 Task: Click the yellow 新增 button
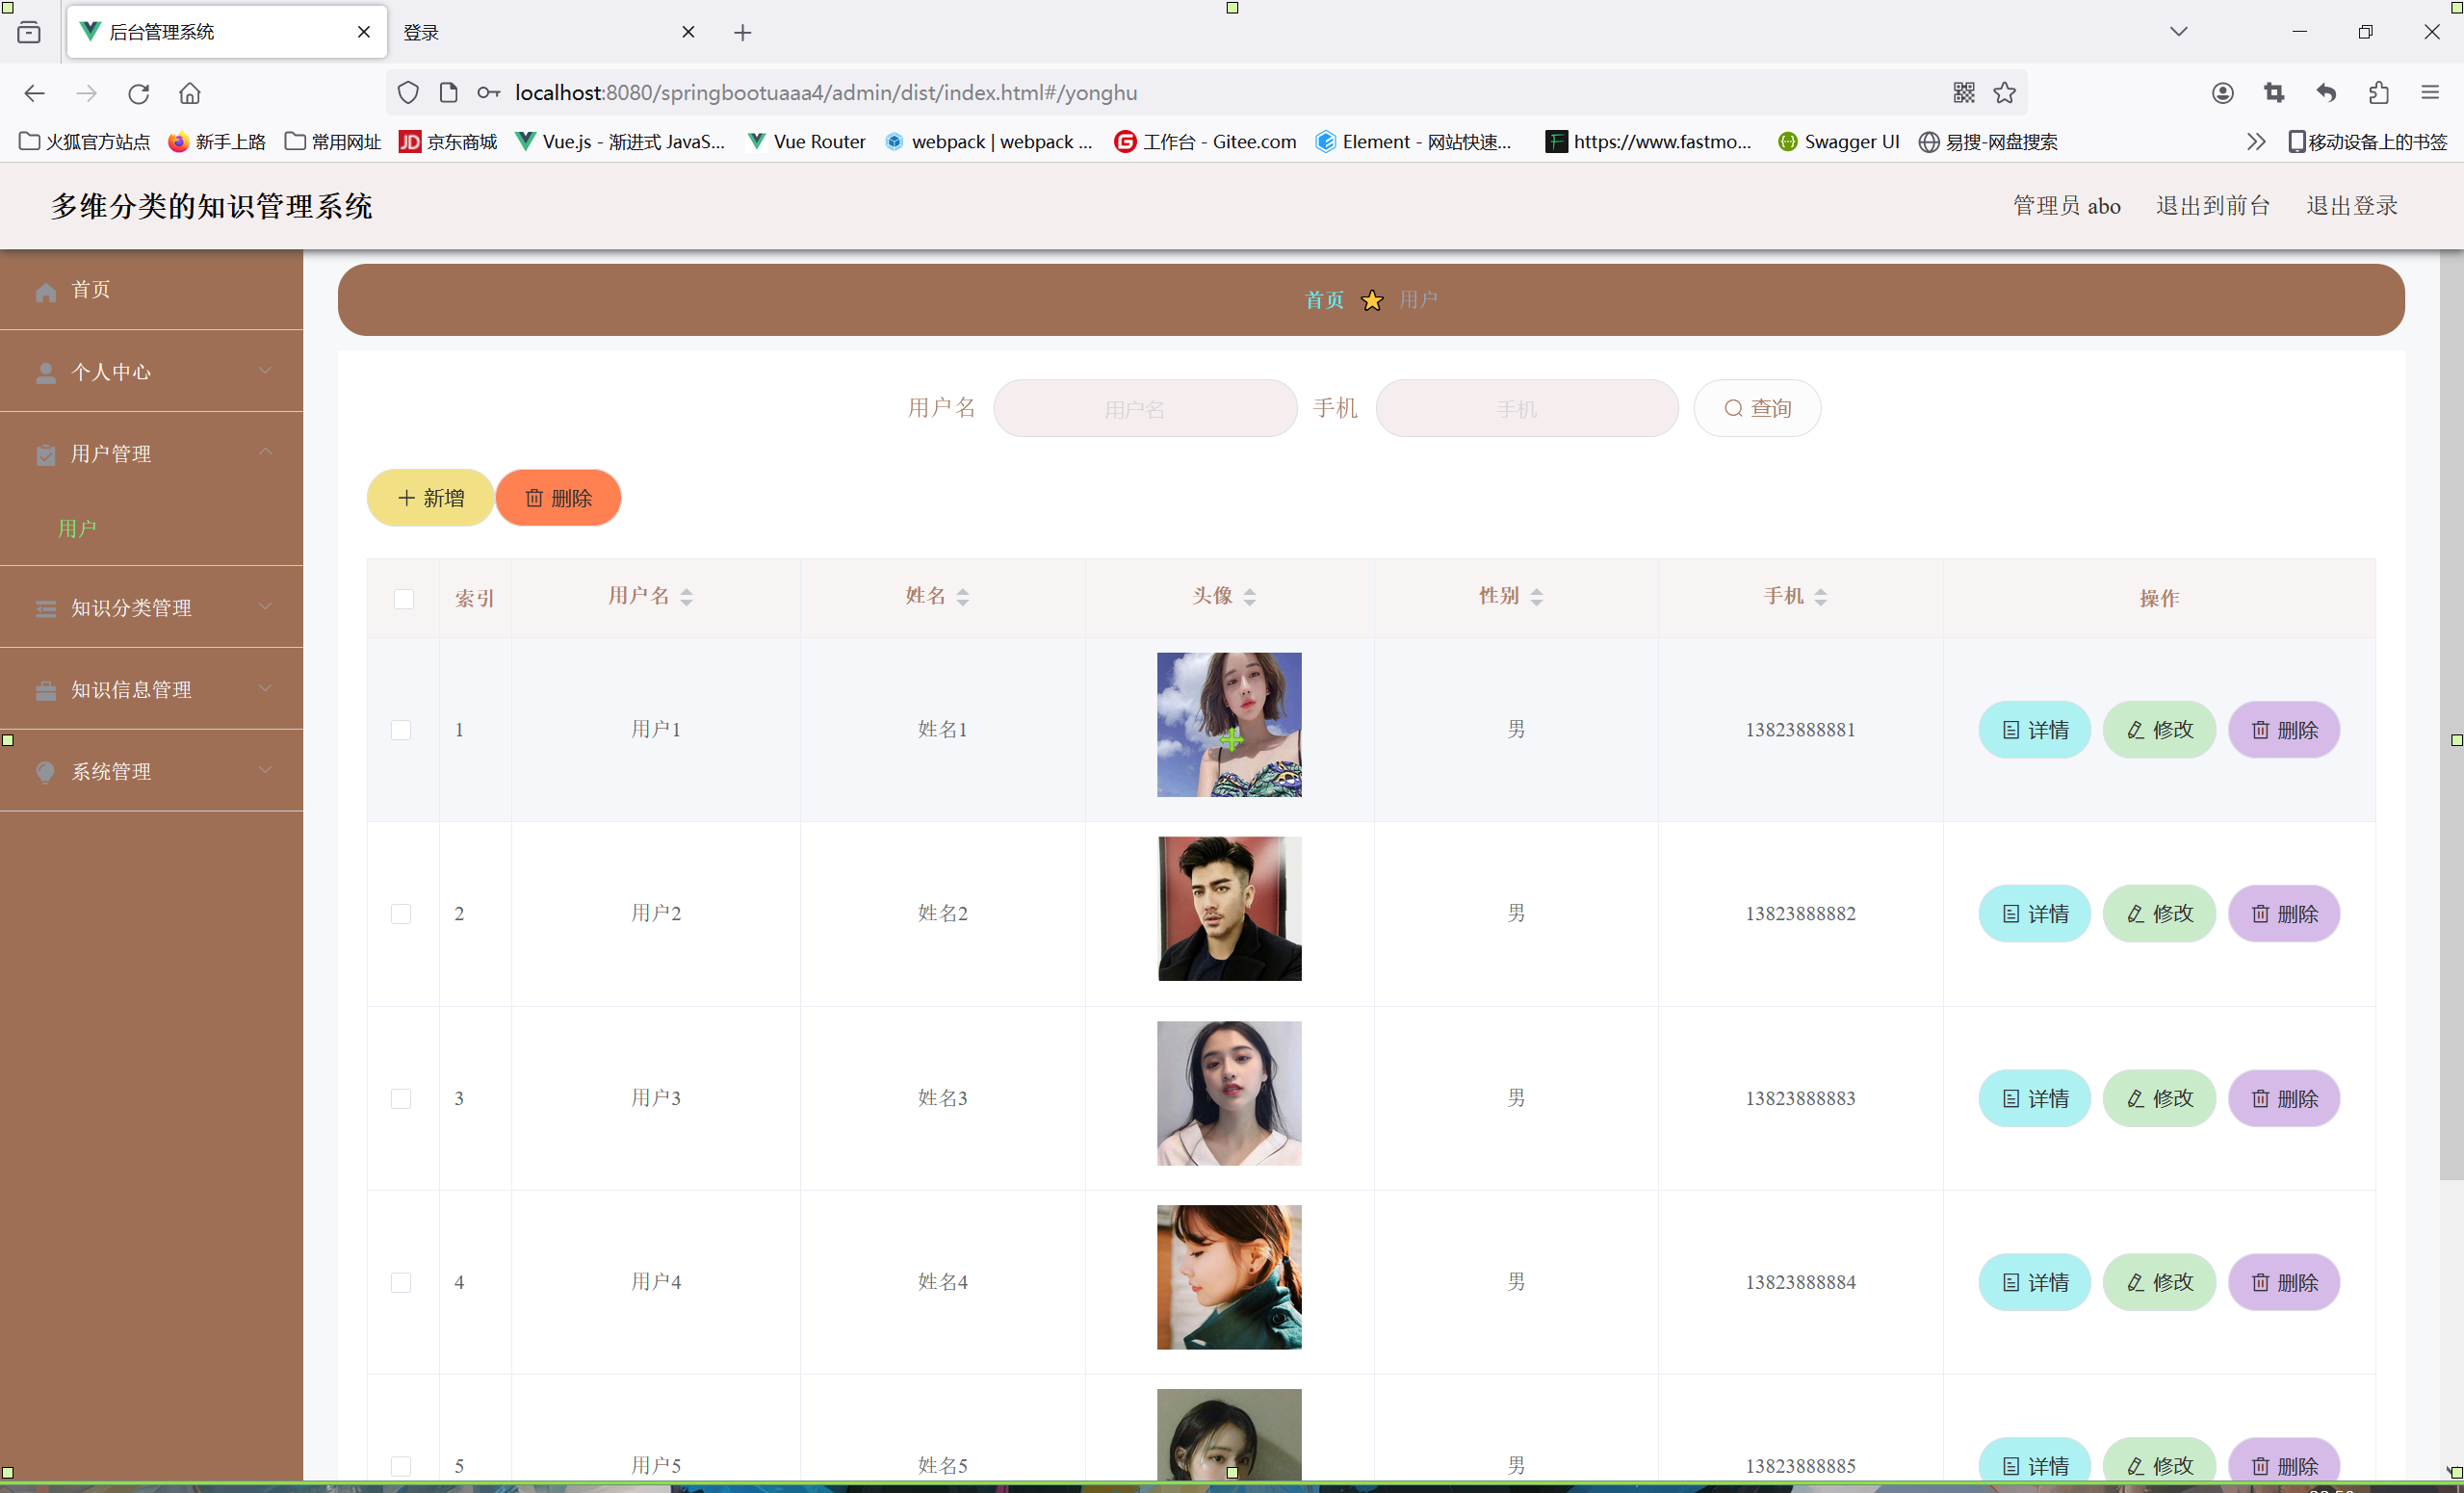point(430,498)
